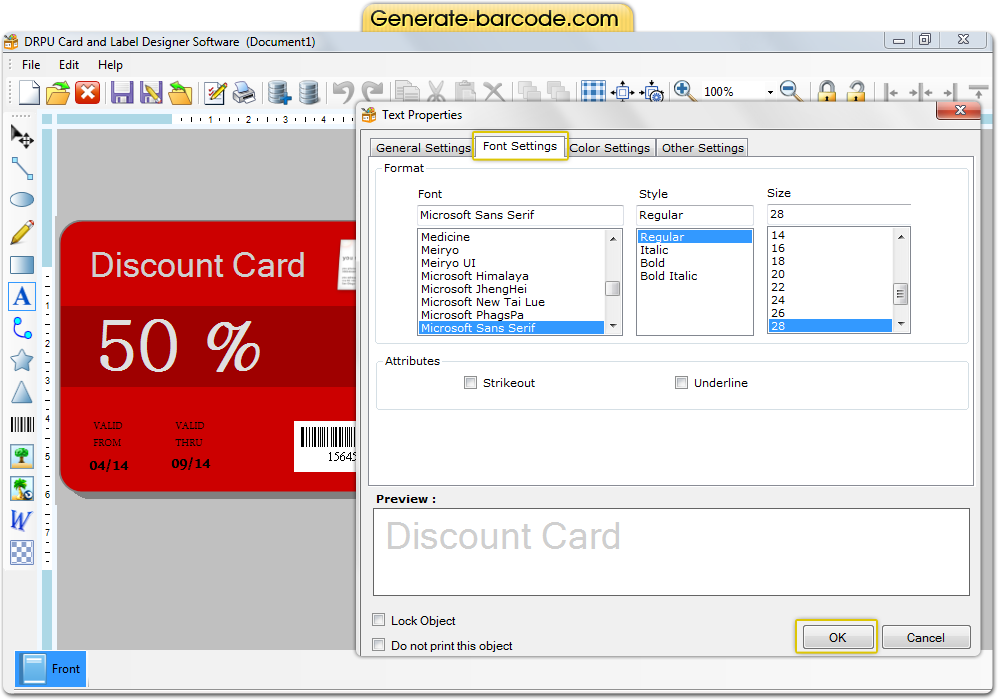This screenshot has height=700, width=998.
Task: Open the Edit menu
Action: click(x=68, y=64)
